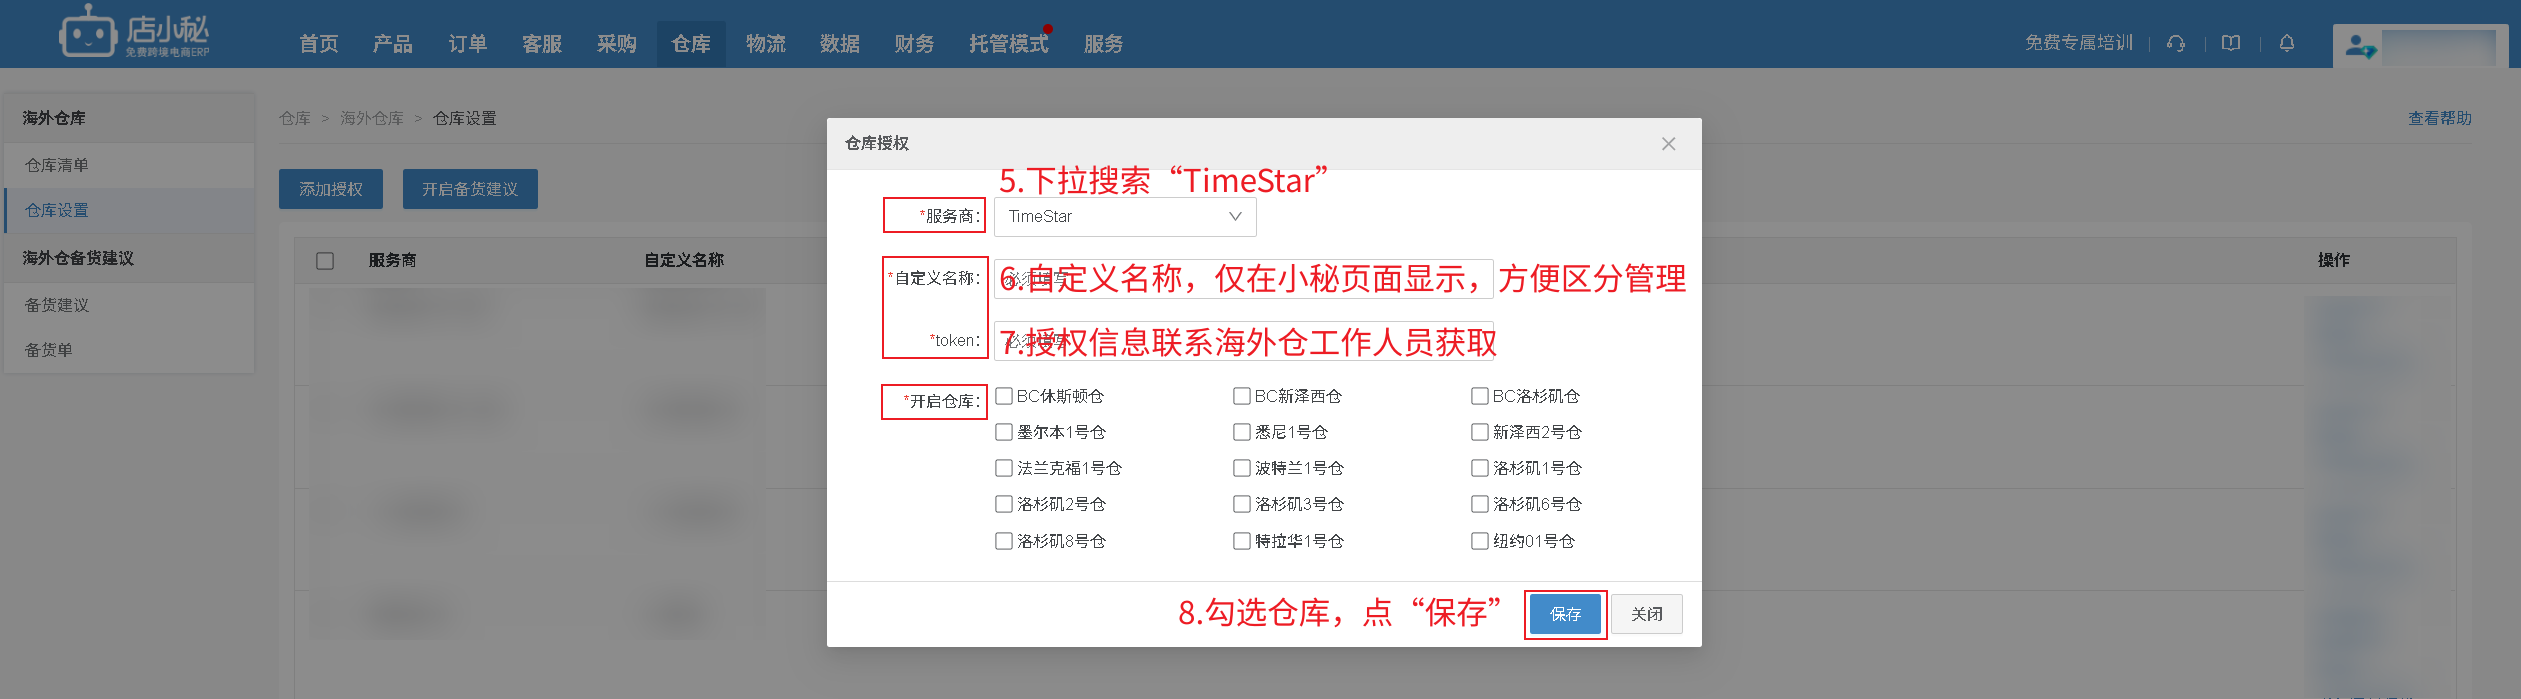
Task: Open the help book icon
Action: 2231,43
